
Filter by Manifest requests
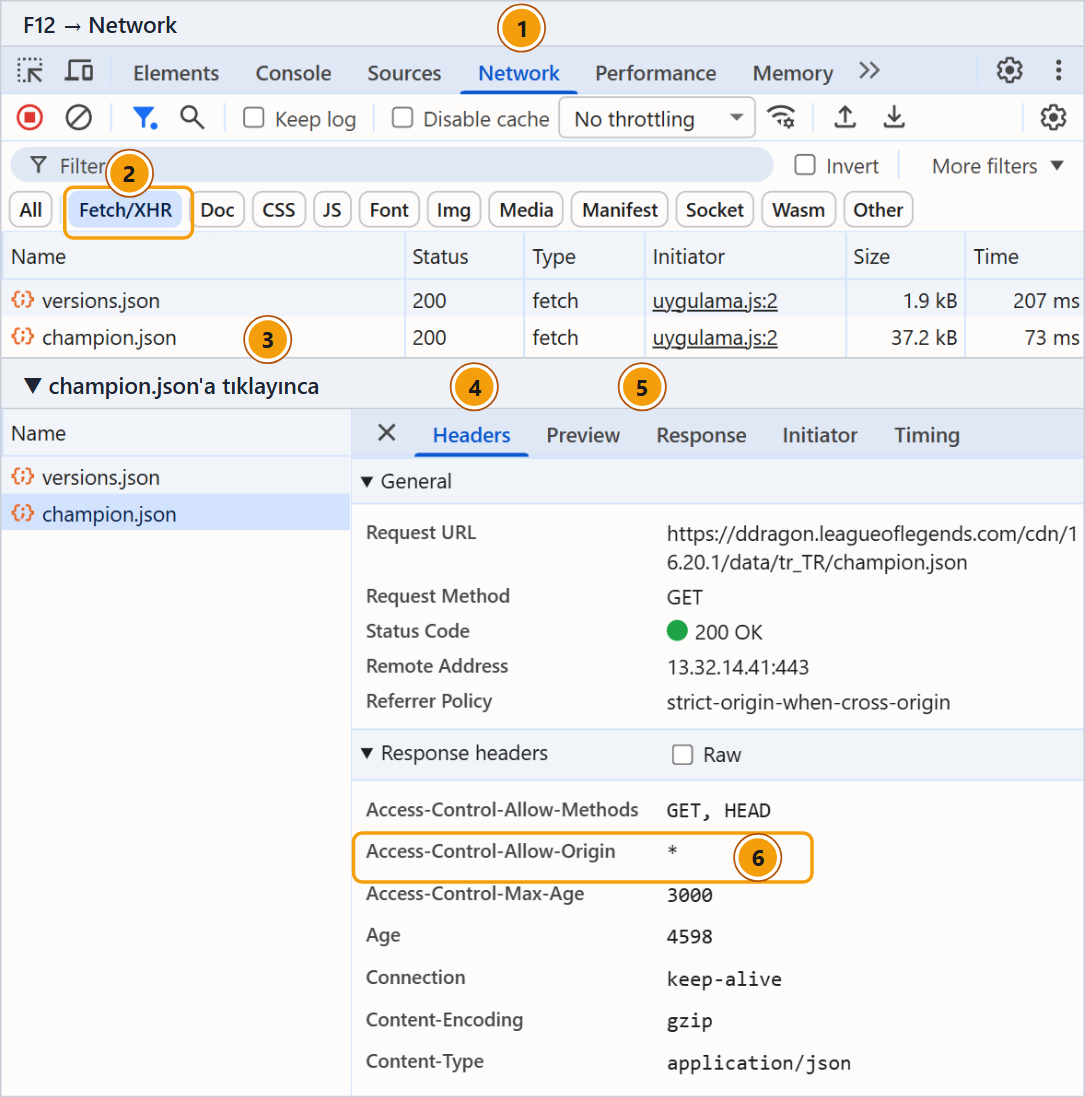click(x=620, y=210)
